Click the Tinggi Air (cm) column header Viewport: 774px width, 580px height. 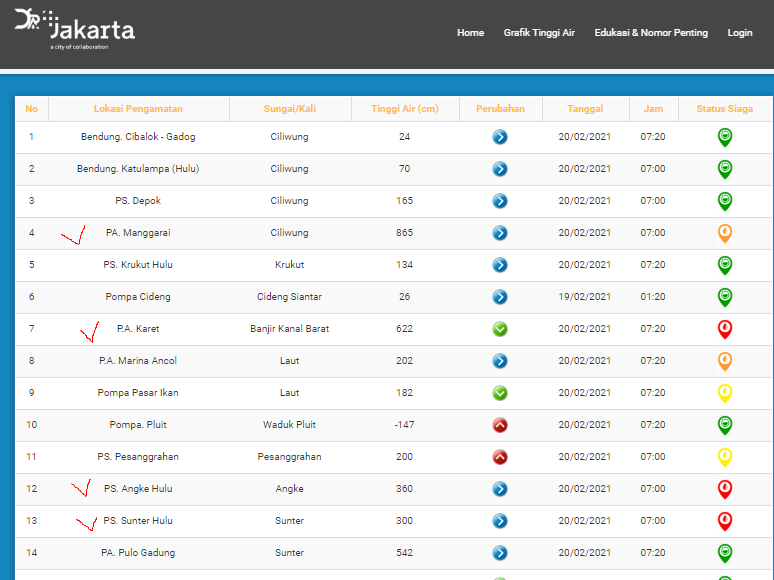point(404,109)
